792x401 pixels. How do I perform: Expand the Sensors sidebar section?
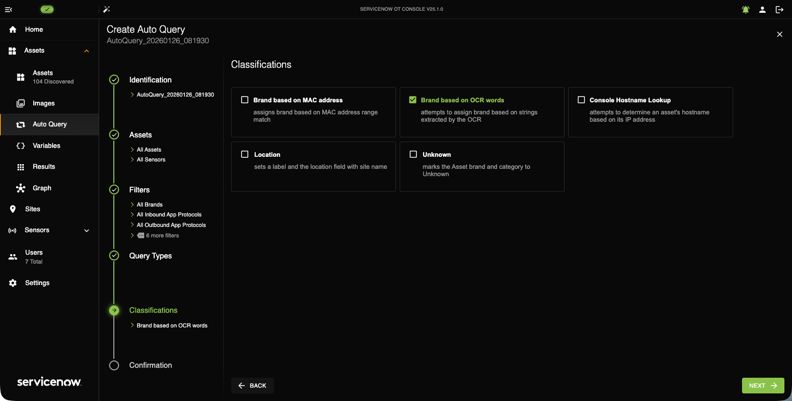click(x=86, y=230)
